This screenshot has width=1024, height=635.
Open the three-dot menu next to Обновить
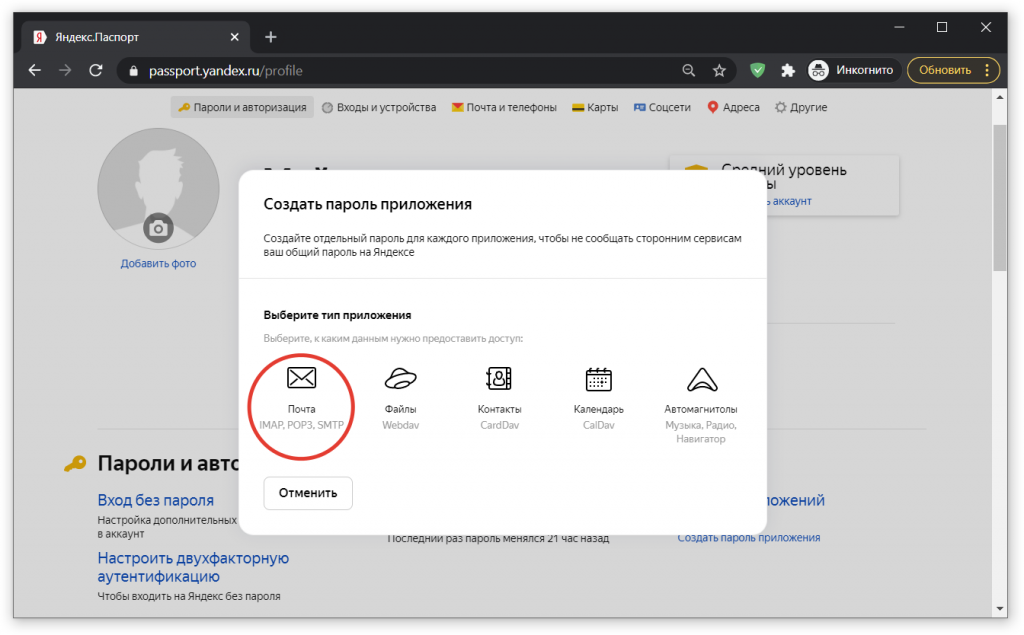click(989, 70)
